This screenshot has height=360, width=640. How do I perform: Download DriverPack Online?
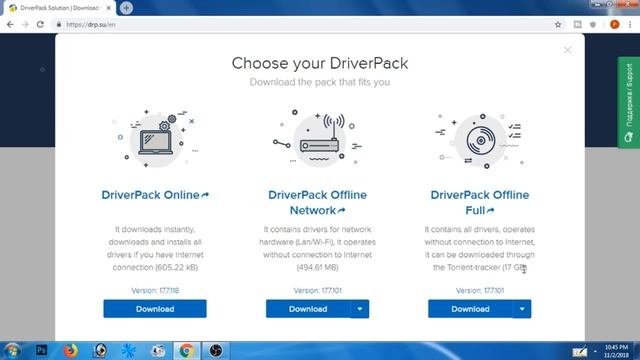coord(155,309)
